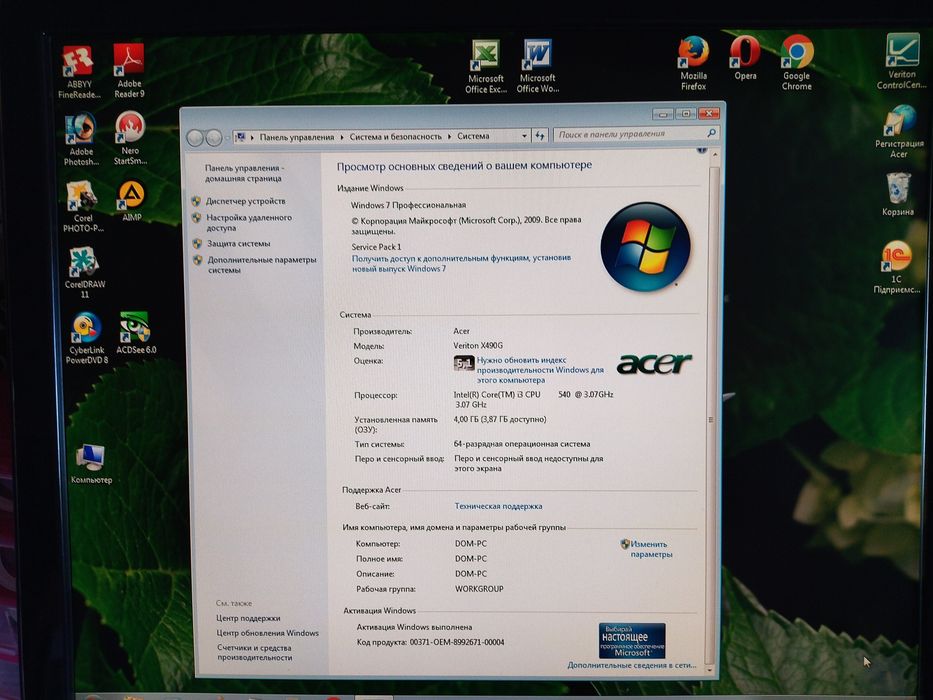Screen dimensions: 933x700
Task: Launch 1C Підприємство desktop icon
Action: click(896, 267)
